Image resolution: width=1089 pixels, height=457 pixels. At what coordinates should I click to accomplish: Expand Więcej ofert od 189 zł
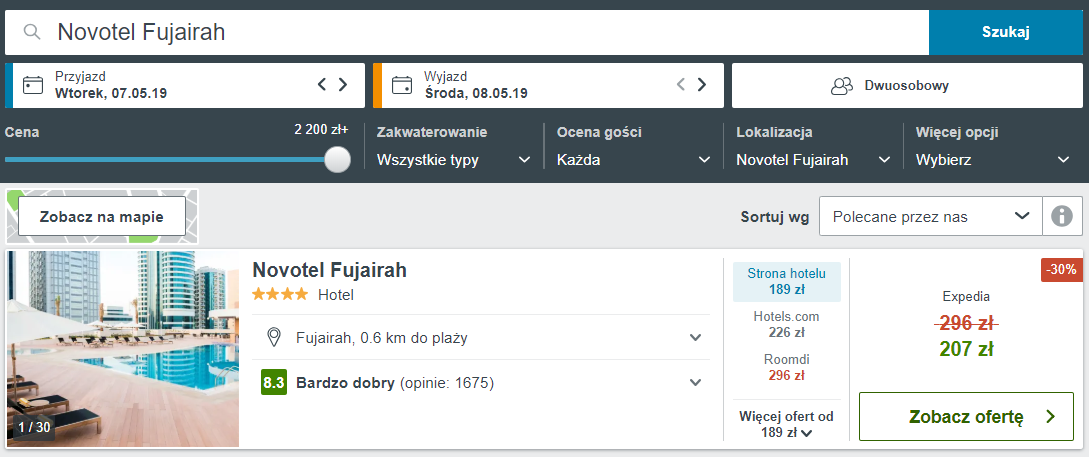(x=786, y=424)
